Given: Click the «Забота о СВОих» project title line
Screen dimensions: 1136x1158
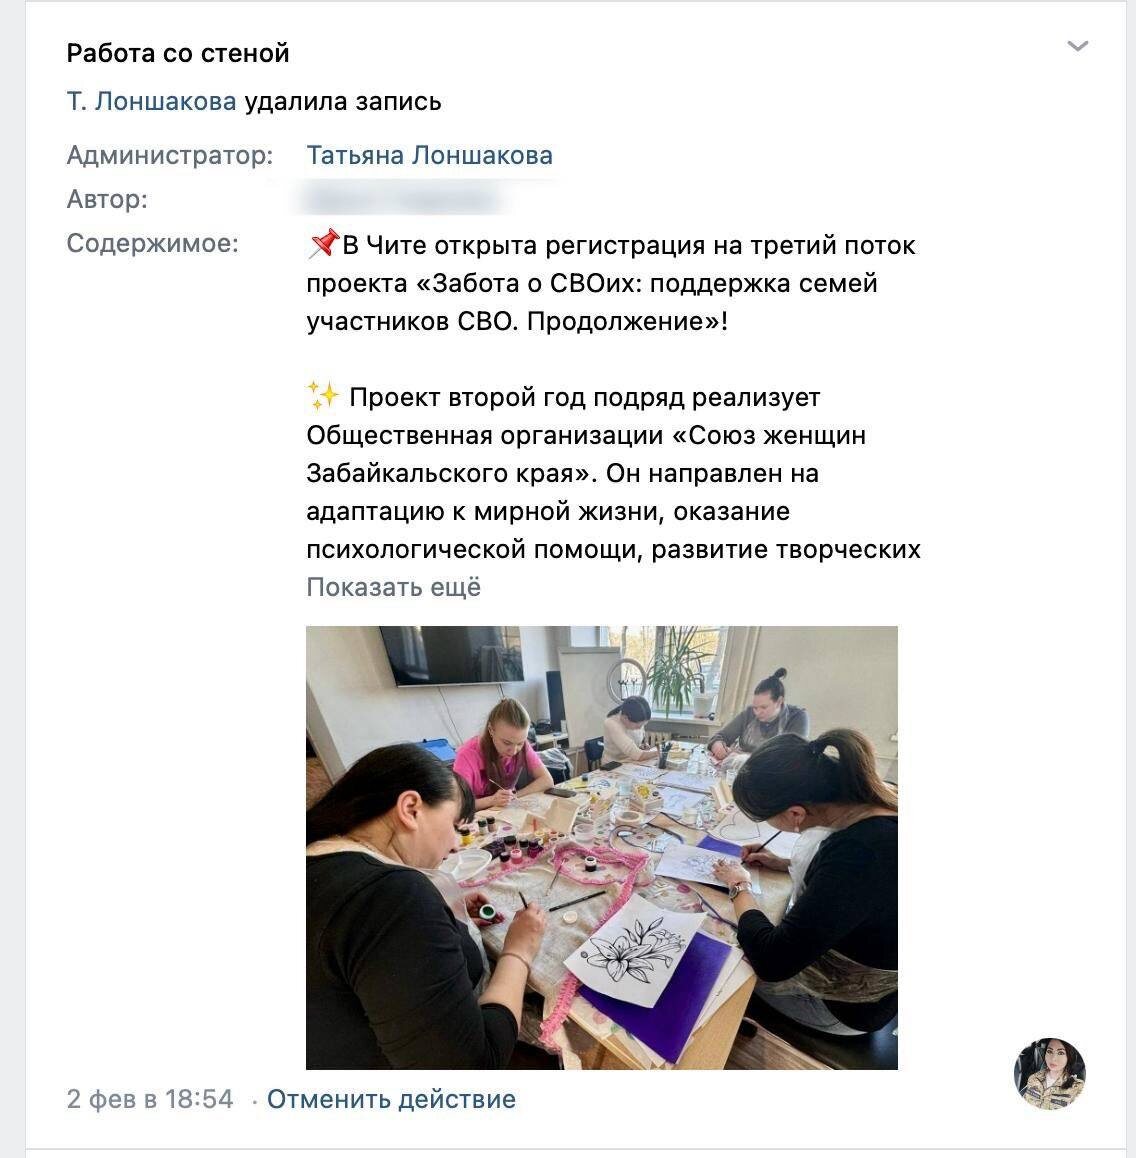Looking at the screenshot, I should (592, 283).
